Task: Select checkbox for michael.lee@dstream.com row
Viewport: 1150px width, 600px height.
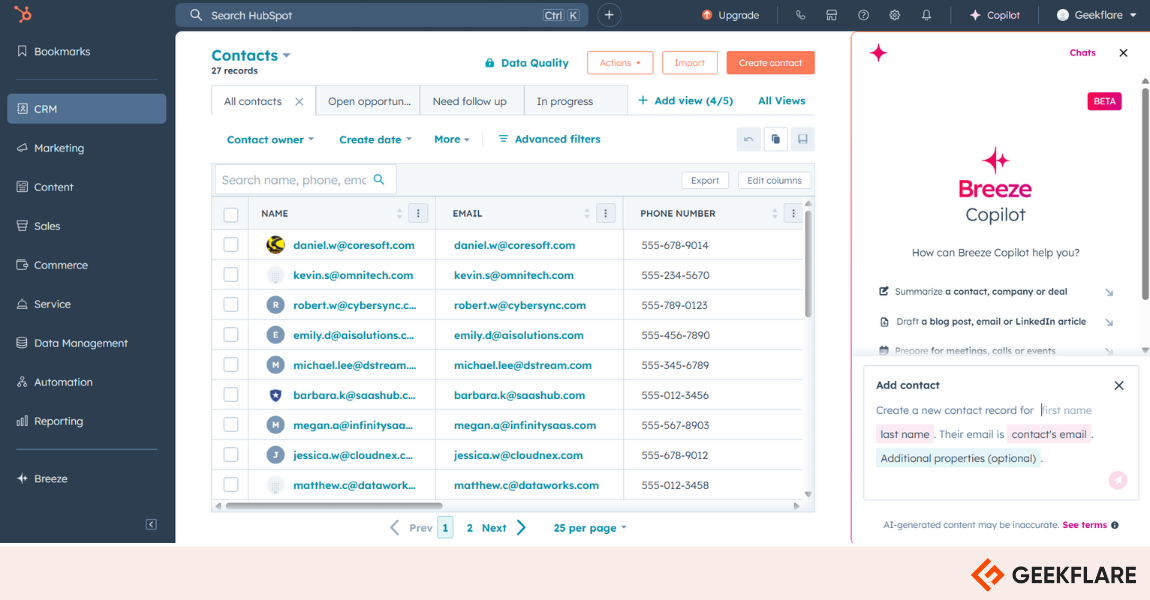Action: coord(231,365)
